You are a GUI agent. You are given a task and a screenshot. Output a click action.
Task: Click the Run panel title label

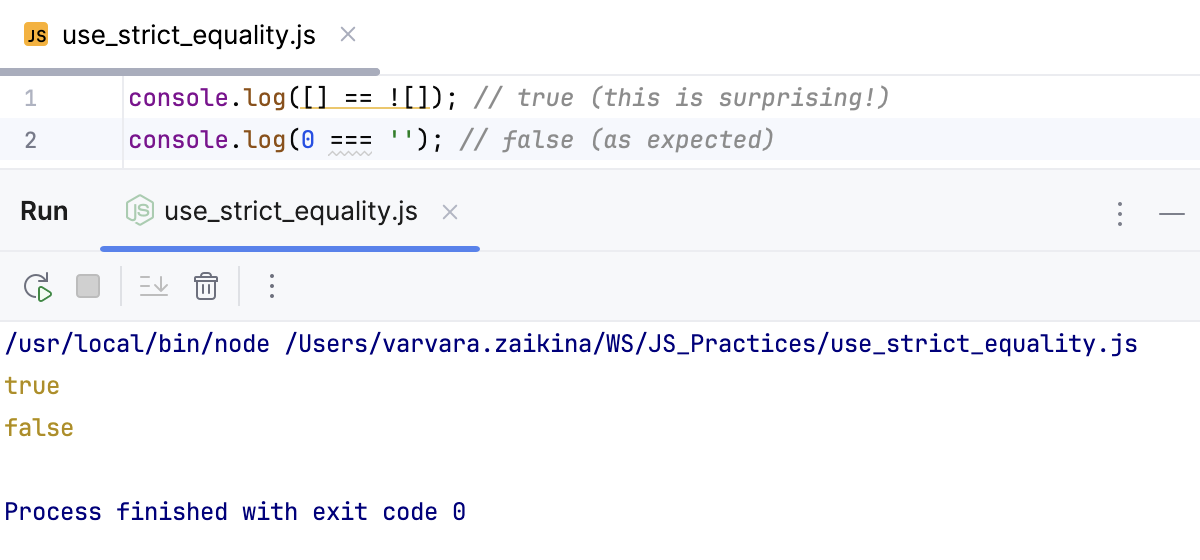(x=44, y=212)
